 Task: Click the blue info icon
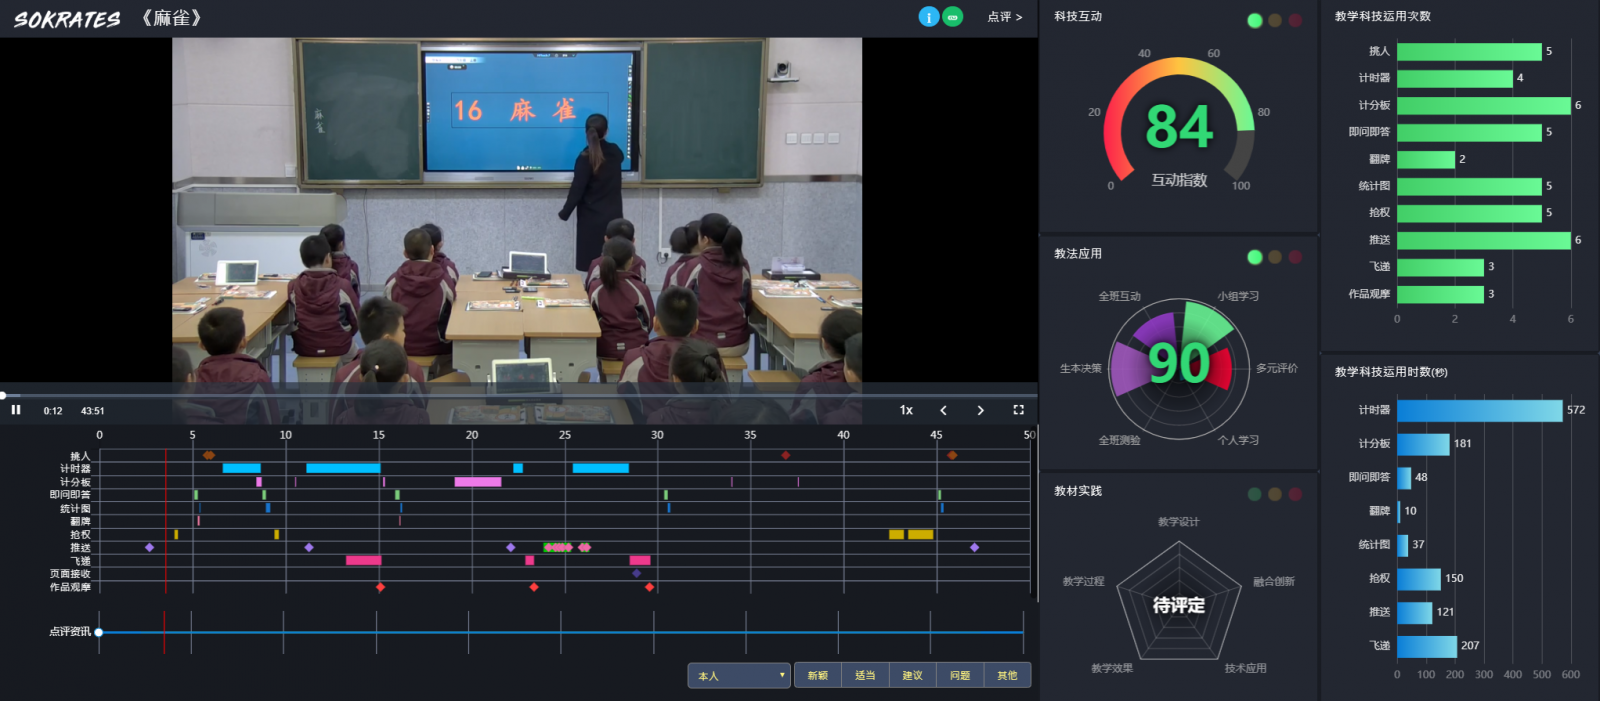[928, 17]
